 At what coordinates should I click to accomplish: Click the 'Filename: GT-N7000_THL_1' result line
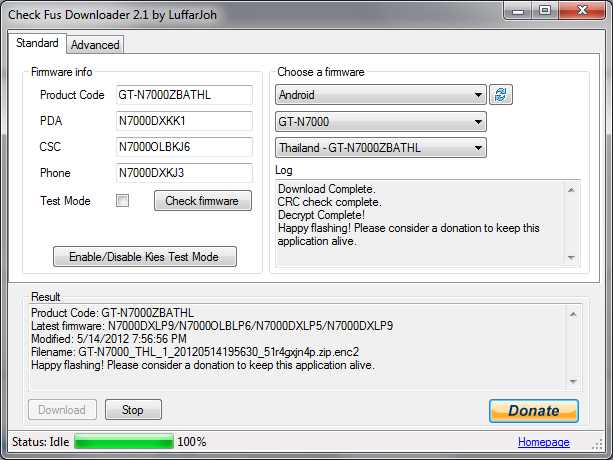click(x=195, y=352)
